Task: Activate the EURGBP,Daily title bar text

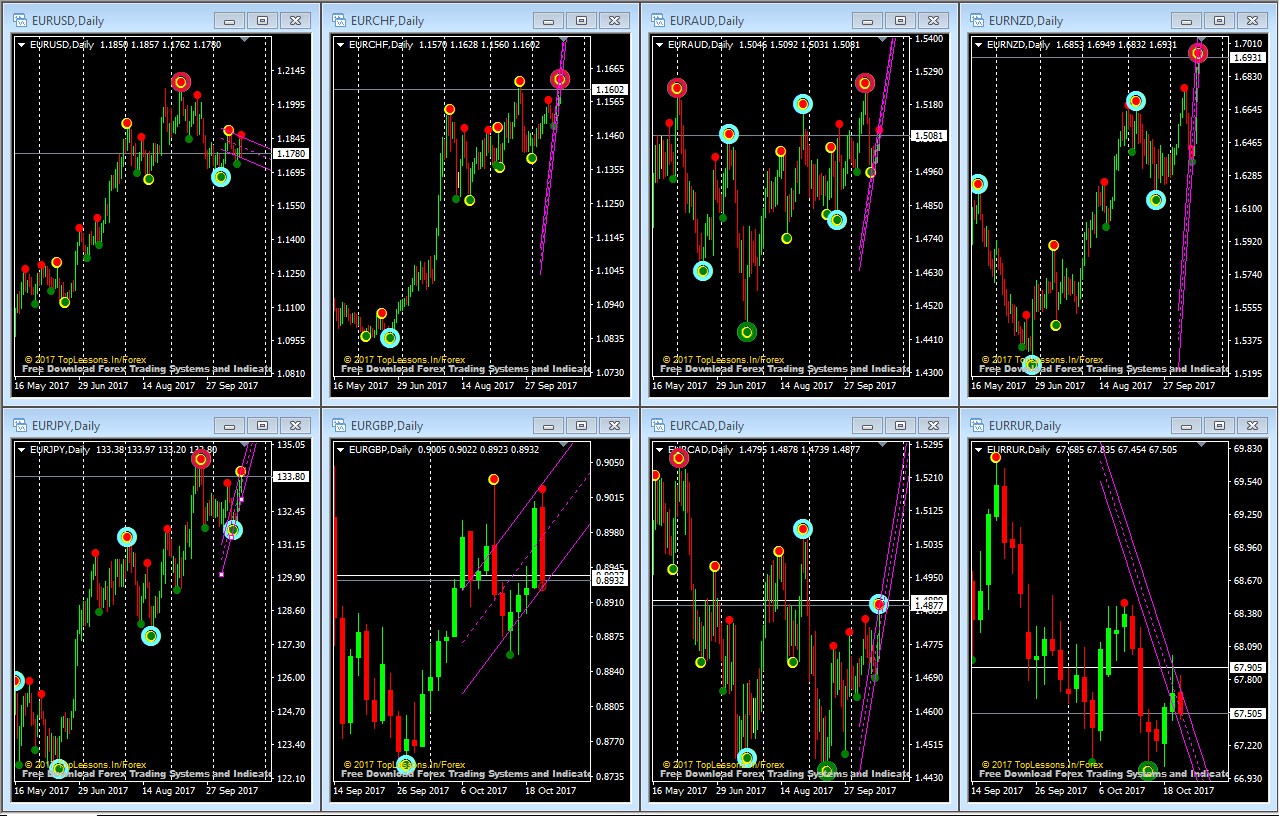Action: click(386, 425)
